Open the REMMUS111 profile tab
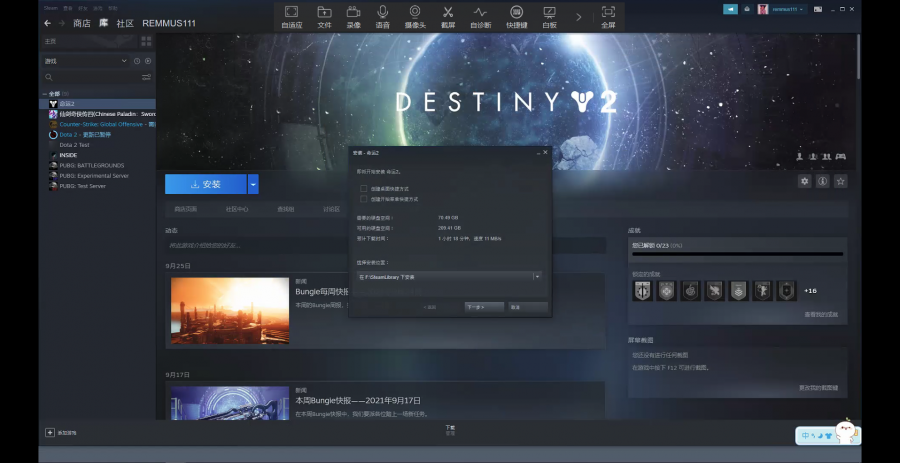 coord(169,23)
